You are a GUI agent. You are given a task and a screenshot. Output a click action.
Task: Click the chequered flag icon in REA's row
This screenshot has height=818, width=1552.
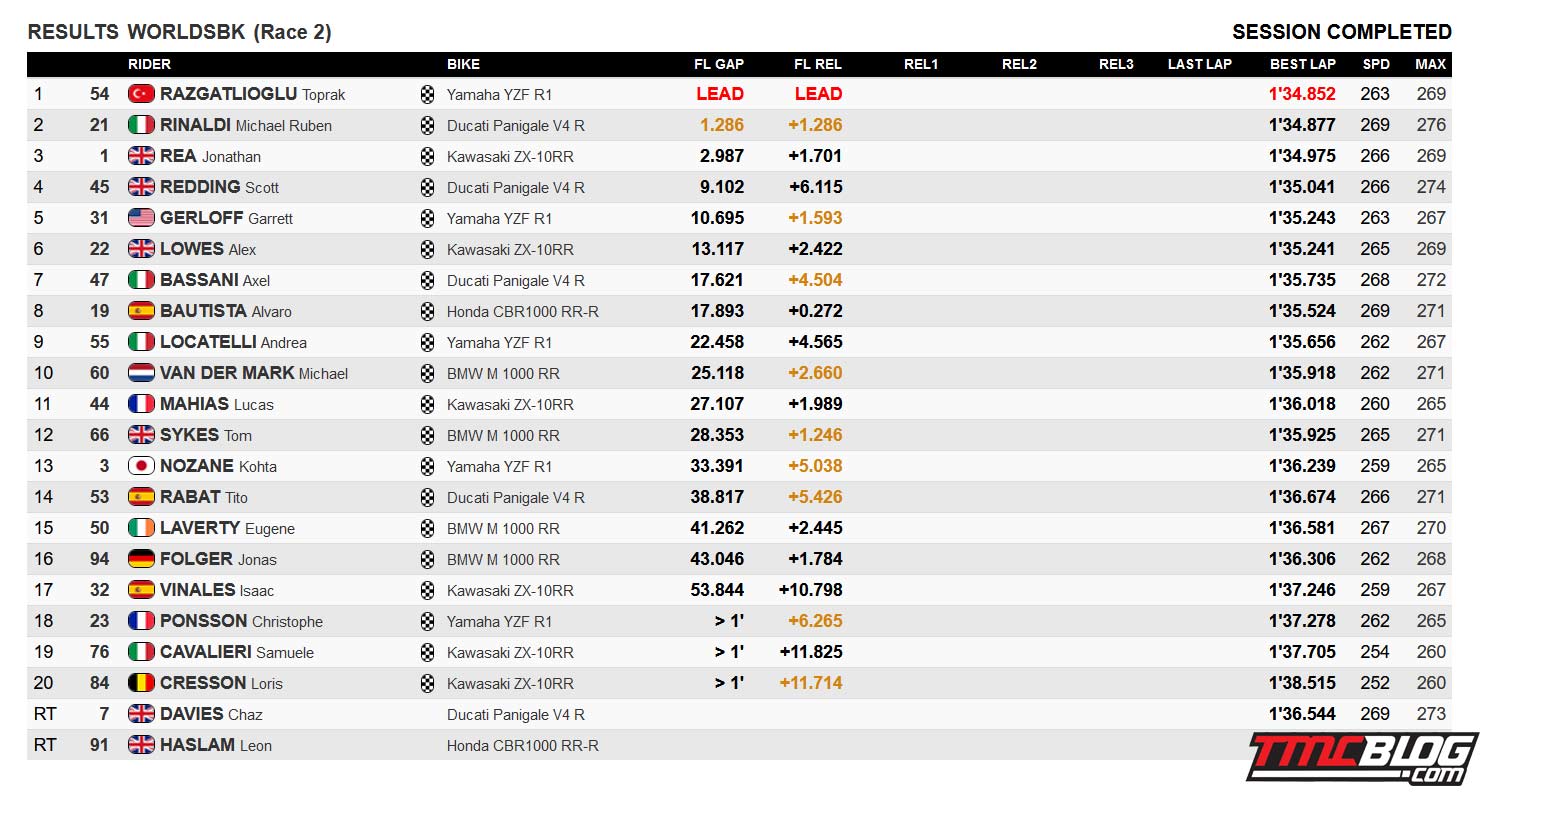click(x=428, y=156)
